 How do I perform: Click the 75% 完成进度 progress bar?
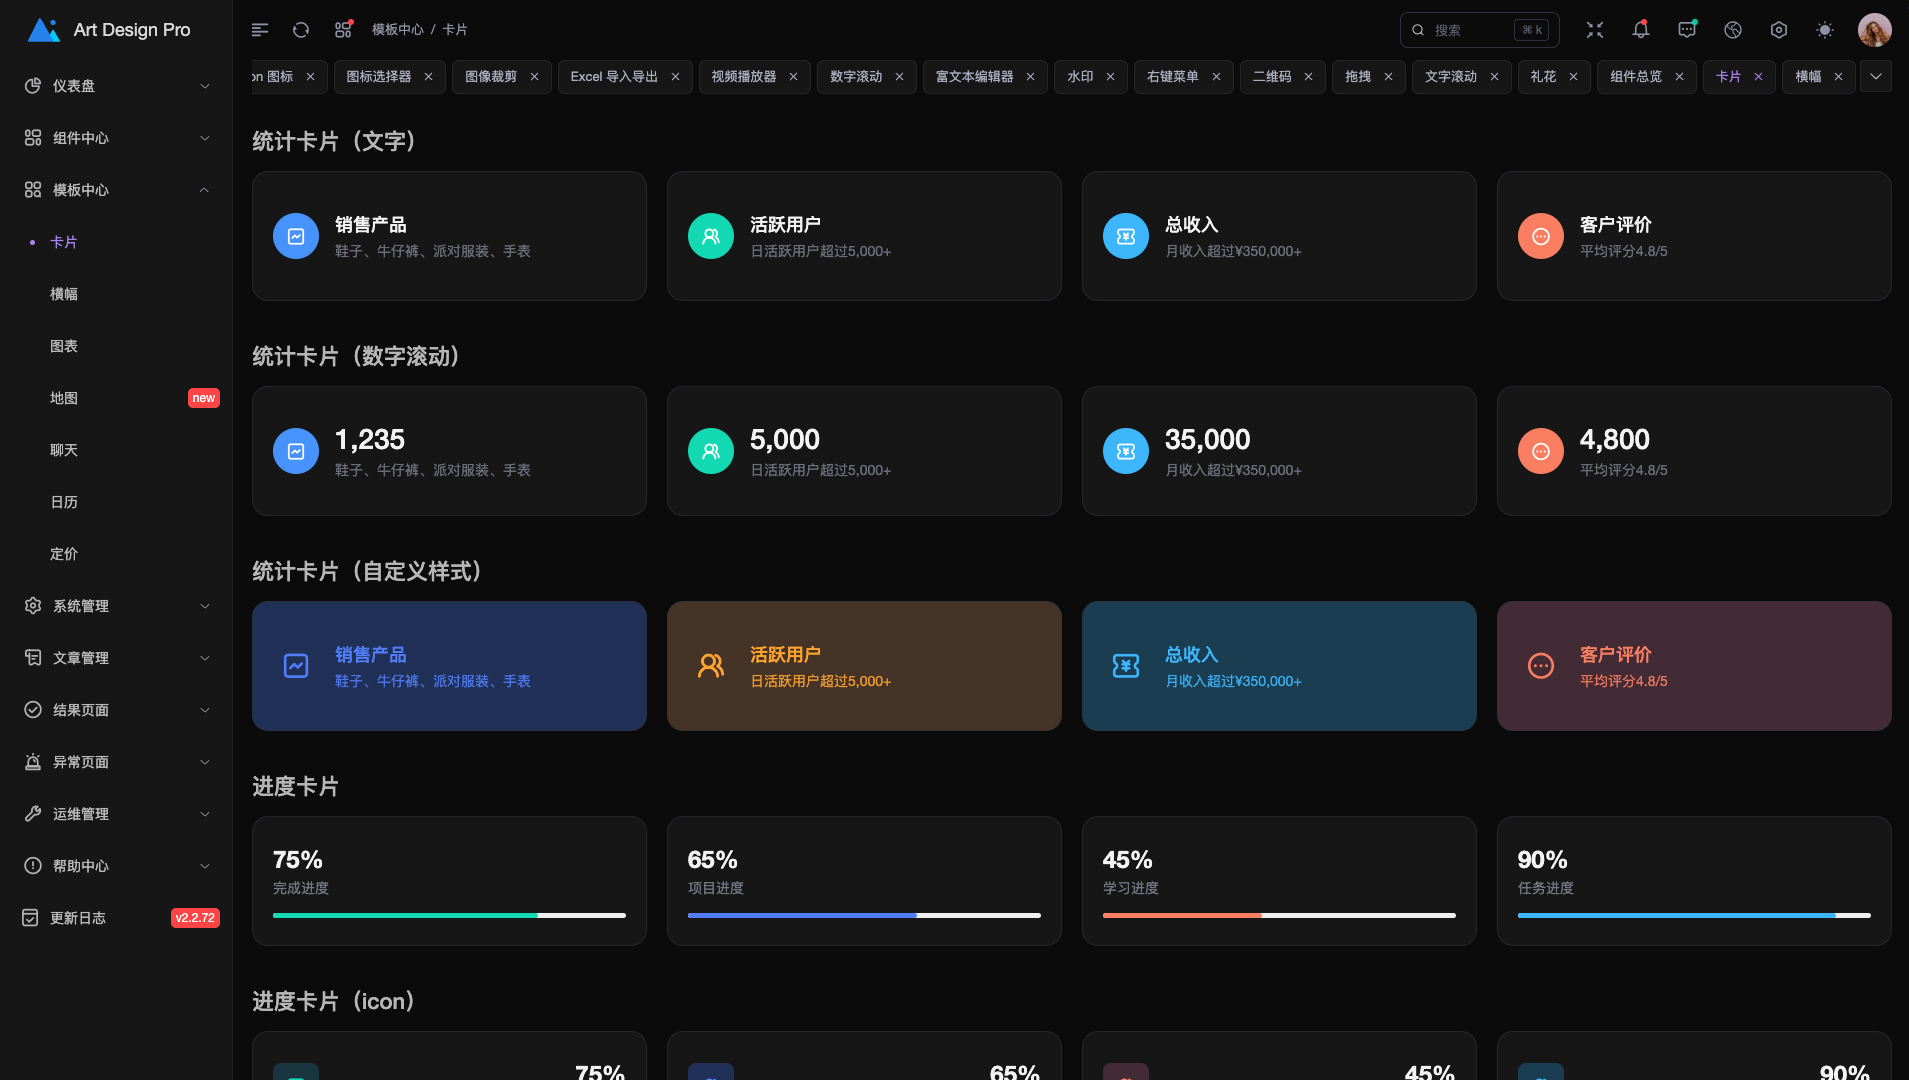[x=449, y=915]
